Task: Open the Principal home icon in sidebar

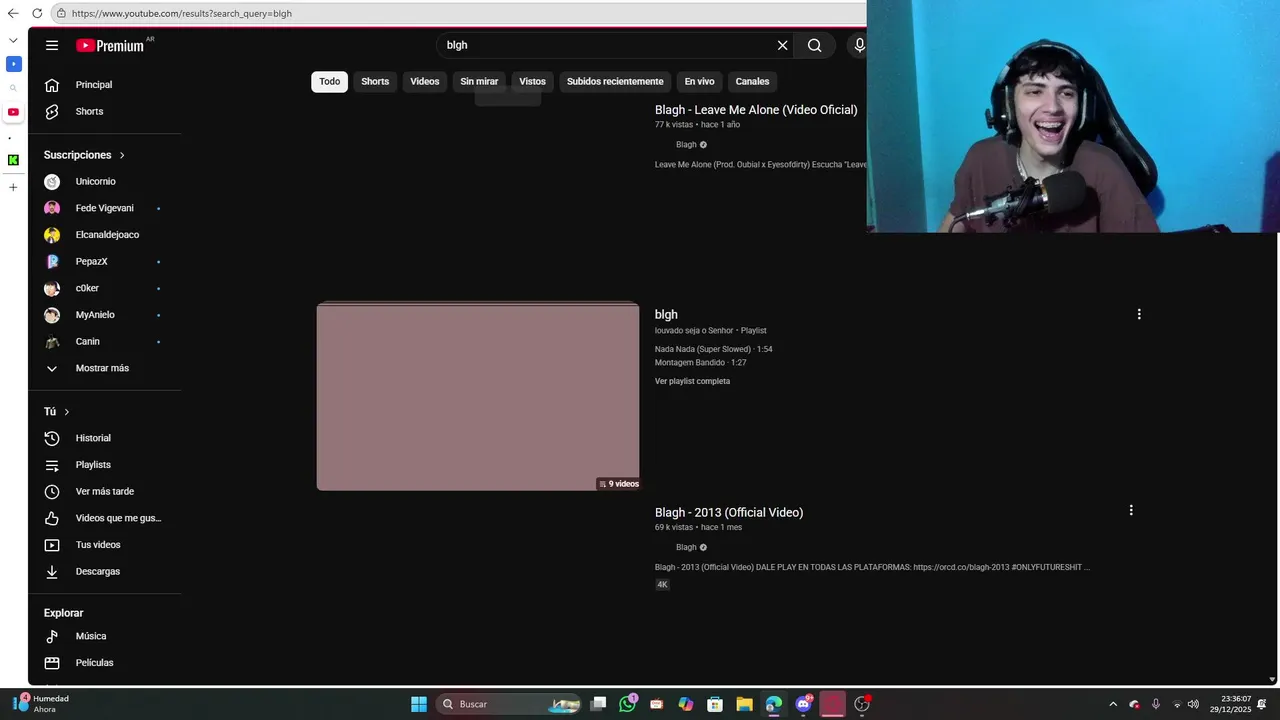Action: click(52, 85)
